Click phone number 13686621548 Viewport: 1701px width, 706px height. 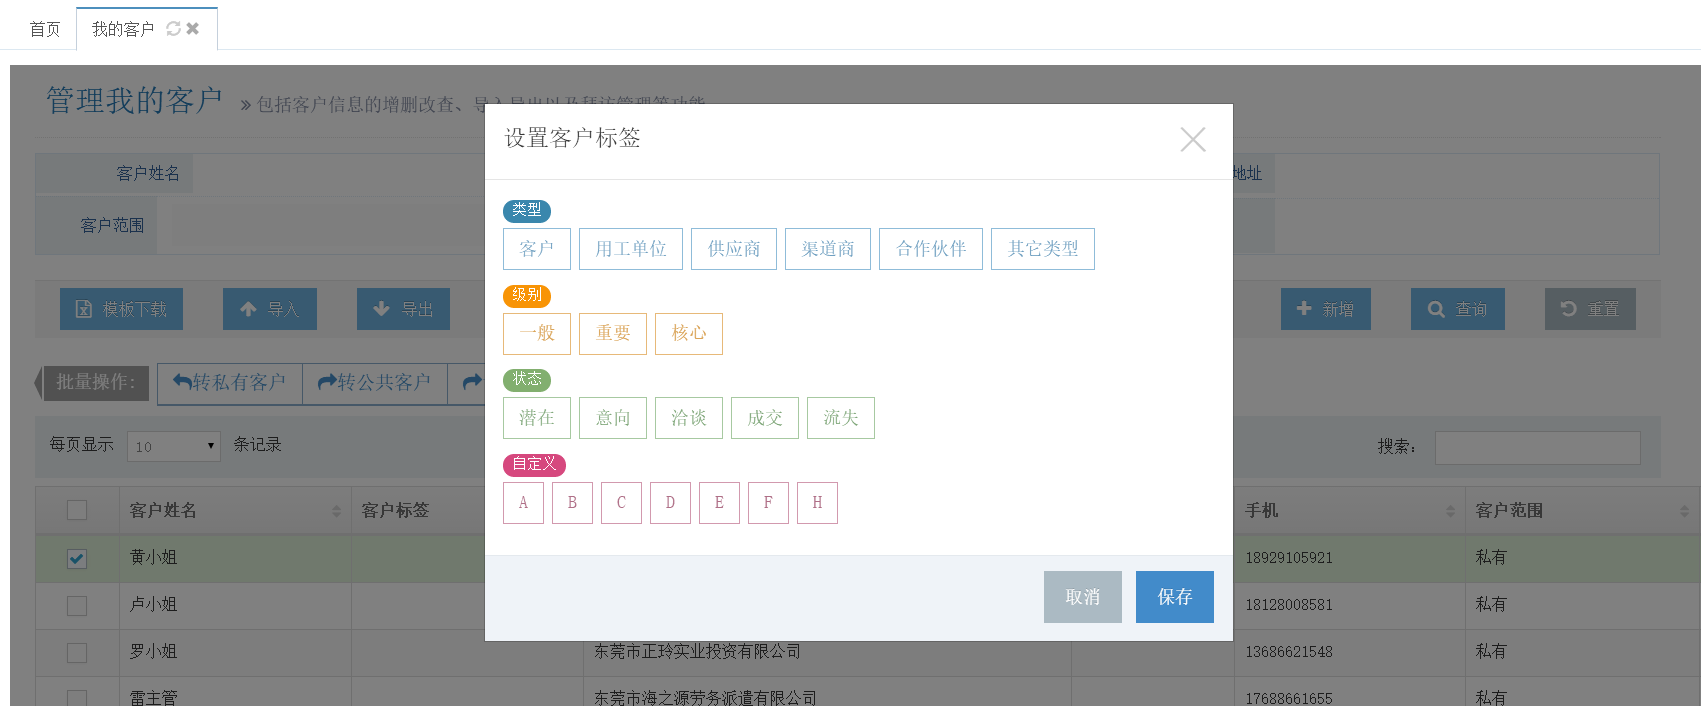(1289, 652)
